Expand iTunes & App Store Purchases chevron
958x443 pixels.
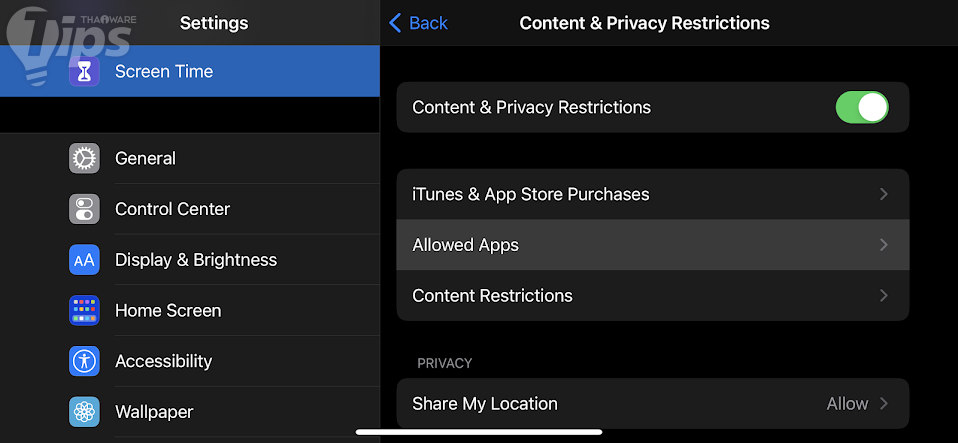[883, 194]
